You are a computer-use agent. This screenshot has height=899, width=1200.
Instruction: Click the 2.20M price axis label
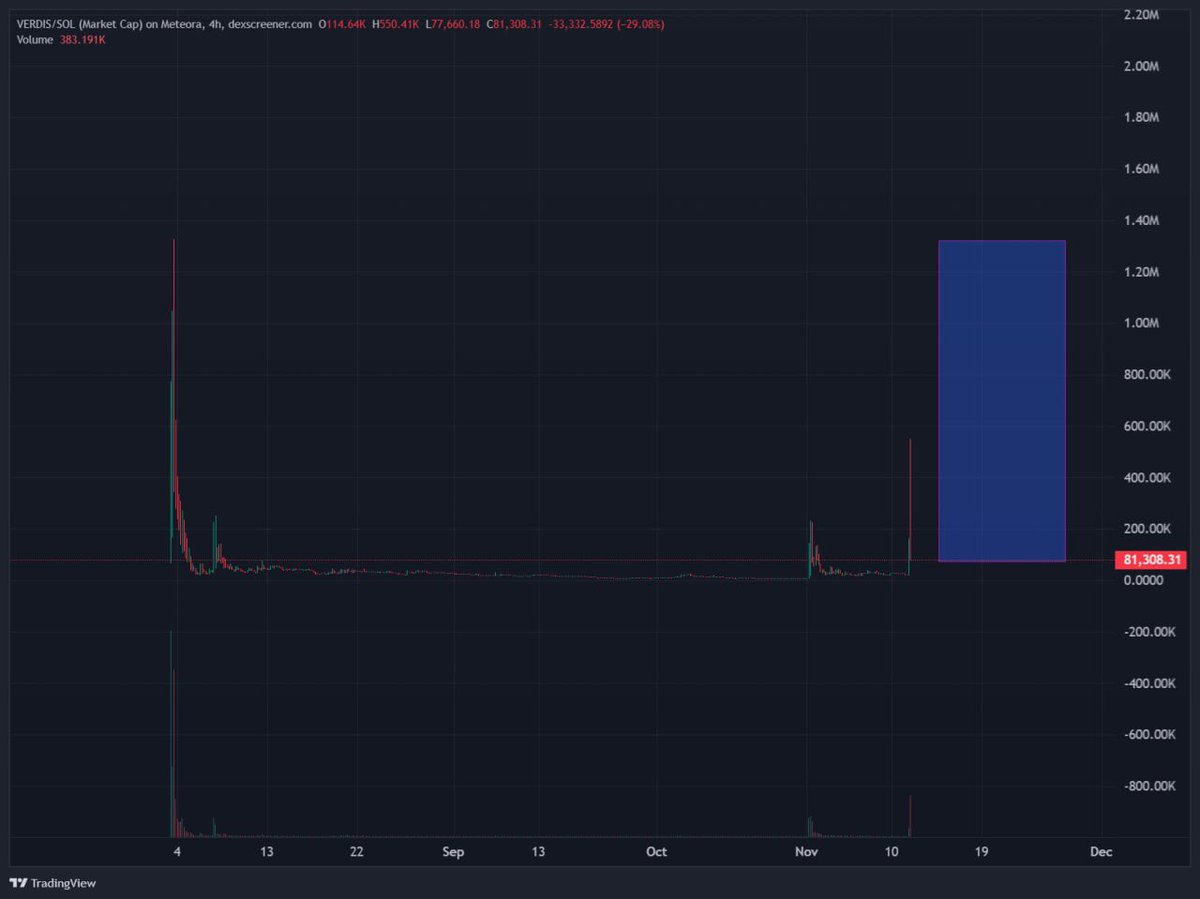tap(1140, 15)
